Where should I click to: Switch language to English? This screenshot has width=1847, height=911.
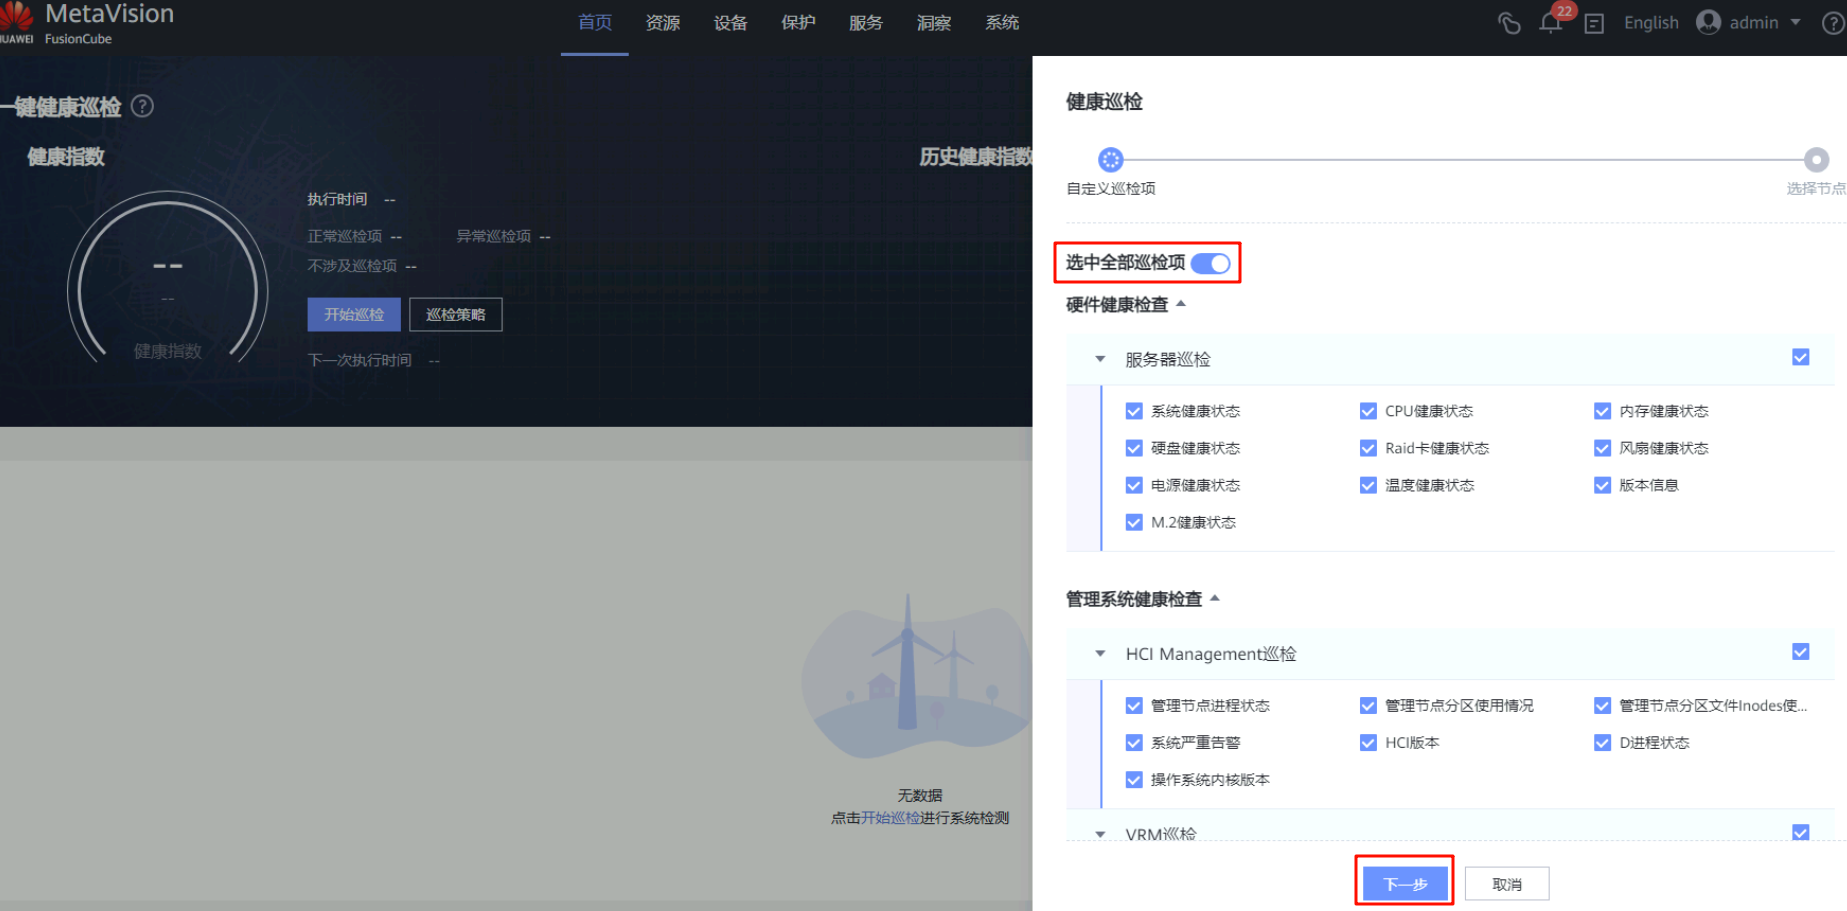click(1651, 23)
